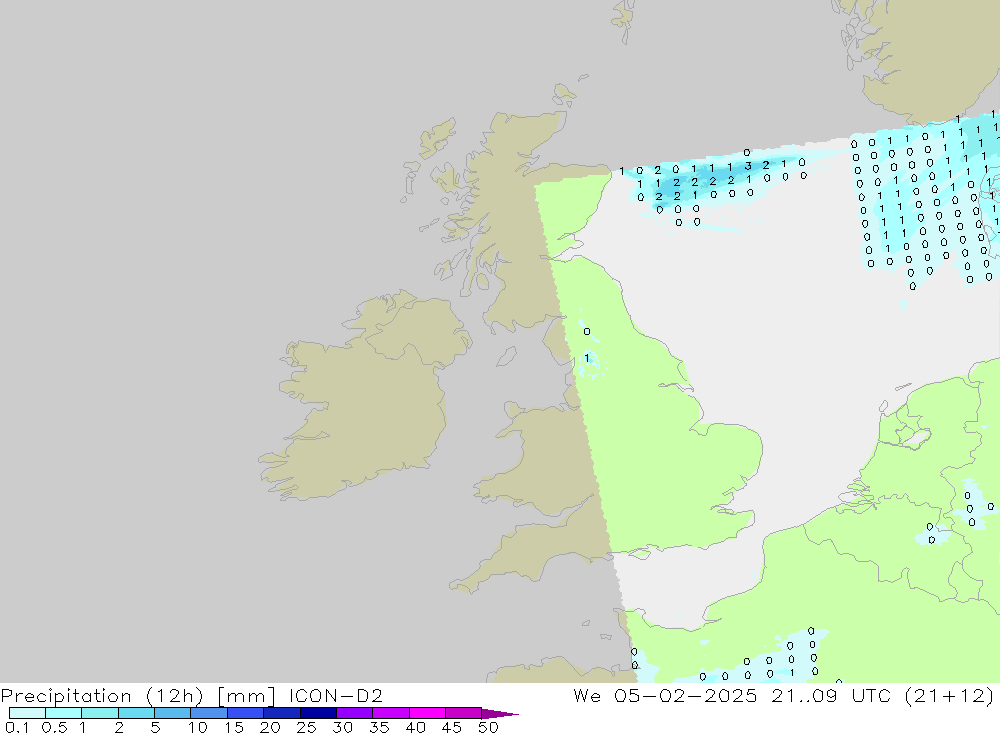The height and width of the screenshot is (733, 1000).
Task: Click the '50' legend scale value
Action: point(488,727)
